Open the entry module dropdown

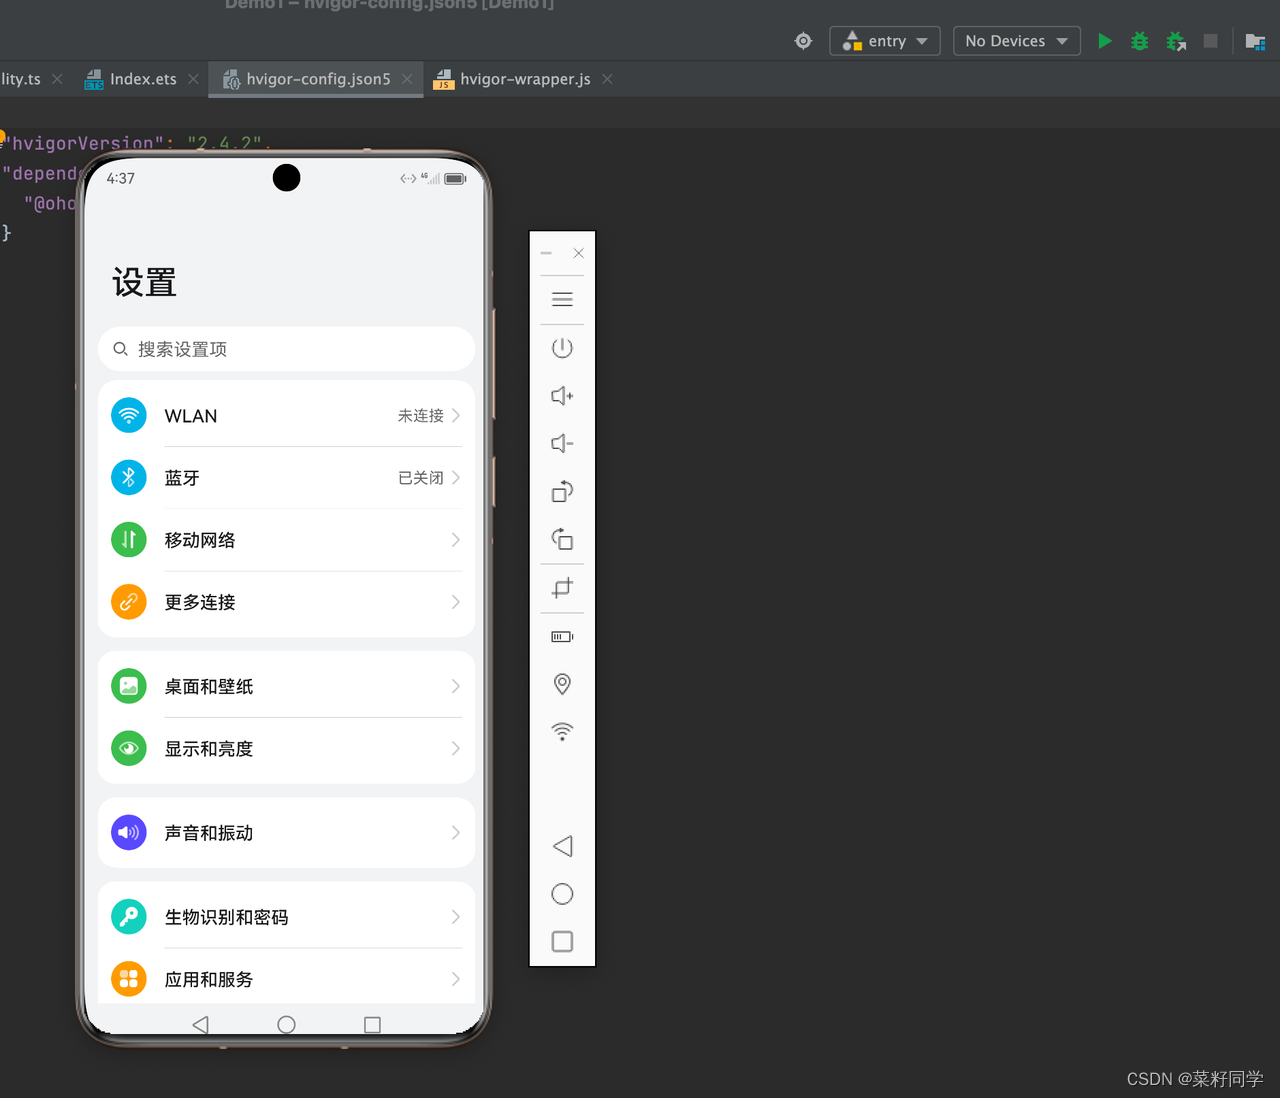pyautogui.click(x=885, y=41)
